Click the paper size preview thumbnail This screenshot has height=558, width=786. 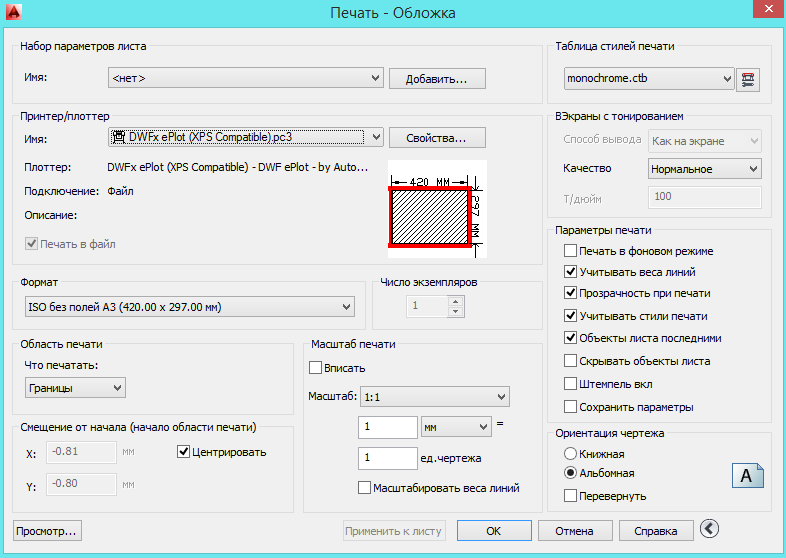coord(437,209)
